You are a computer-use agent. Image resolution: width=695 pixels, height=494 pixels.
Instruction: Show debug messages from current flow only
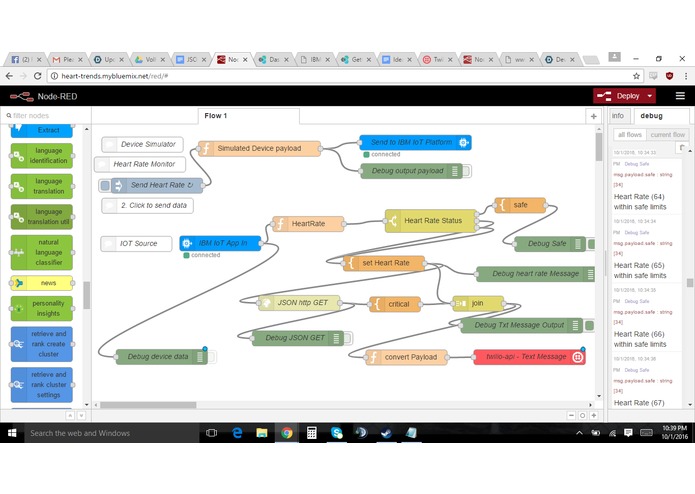pyautogui.click(x=668, y=135)
